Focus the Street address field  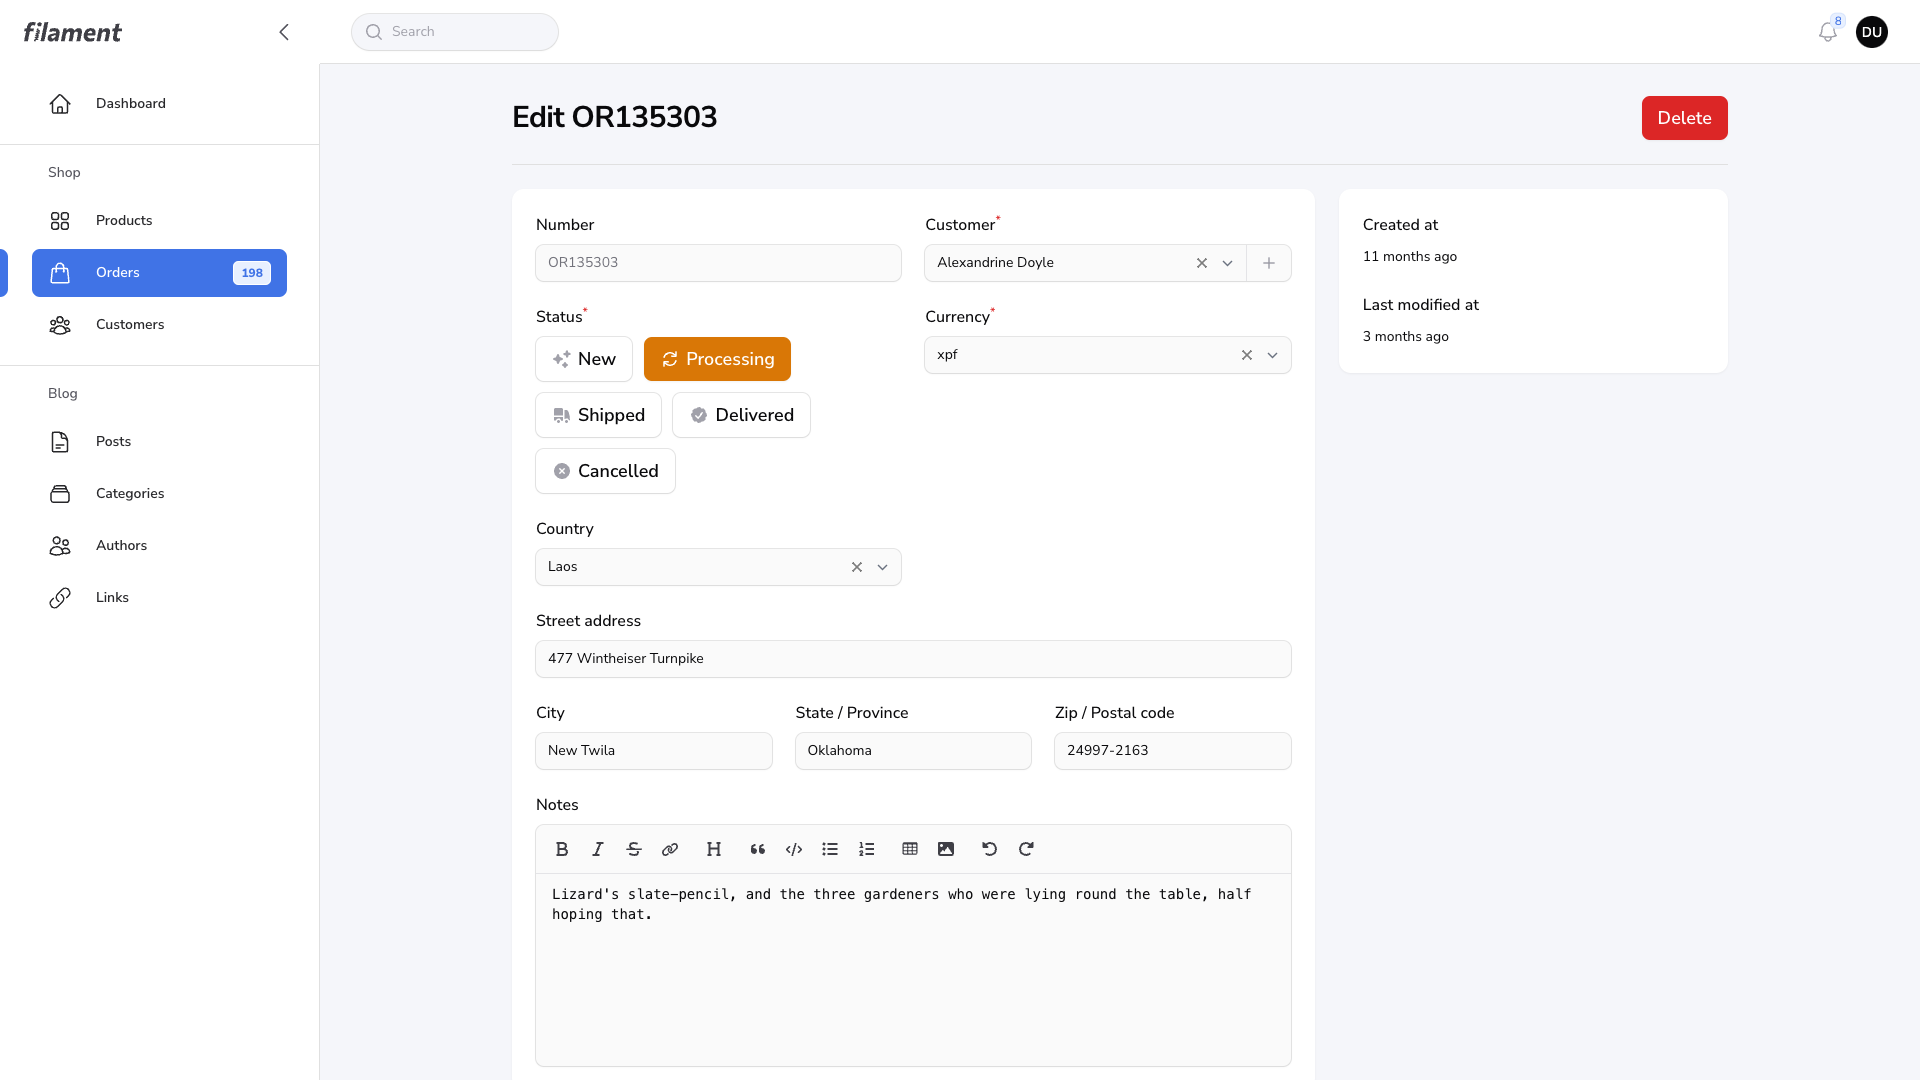[x=913, y=659]
